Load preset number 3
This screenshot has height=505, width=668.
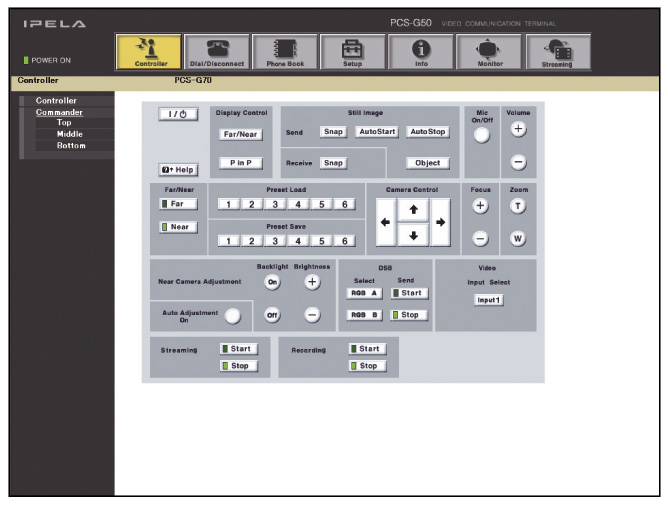point(275,204)
